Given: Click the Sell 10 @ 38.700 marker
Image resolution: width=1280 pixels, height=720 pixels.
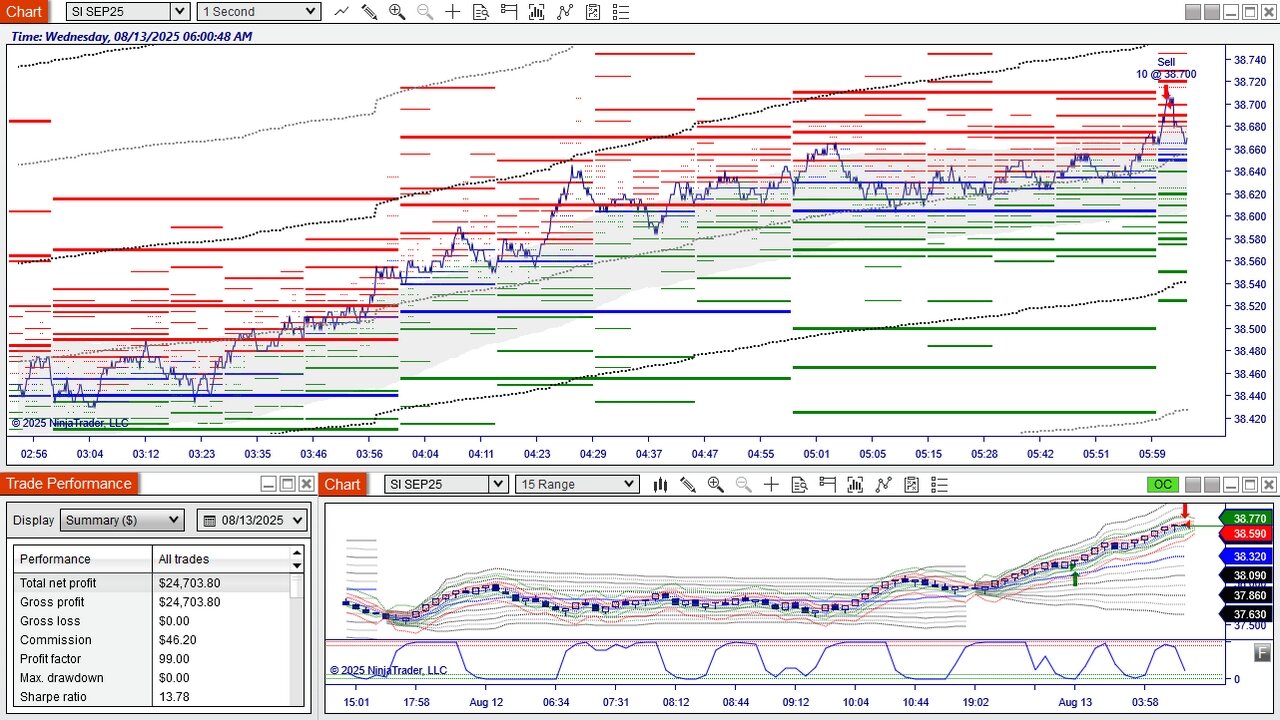Looking at the screenshot, I should pos(1166,69).
